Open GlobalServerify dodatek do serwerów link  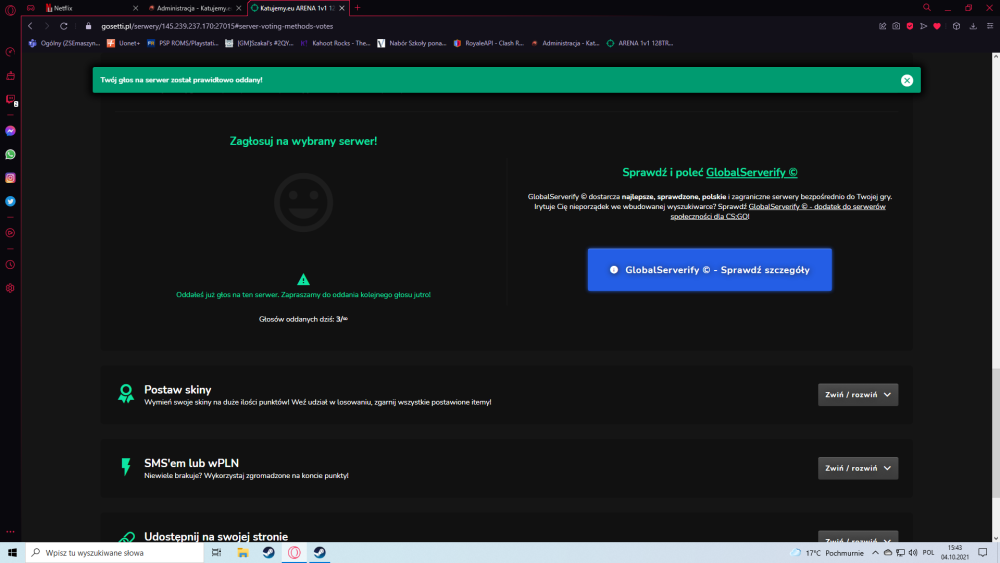(x=778, y=211)
